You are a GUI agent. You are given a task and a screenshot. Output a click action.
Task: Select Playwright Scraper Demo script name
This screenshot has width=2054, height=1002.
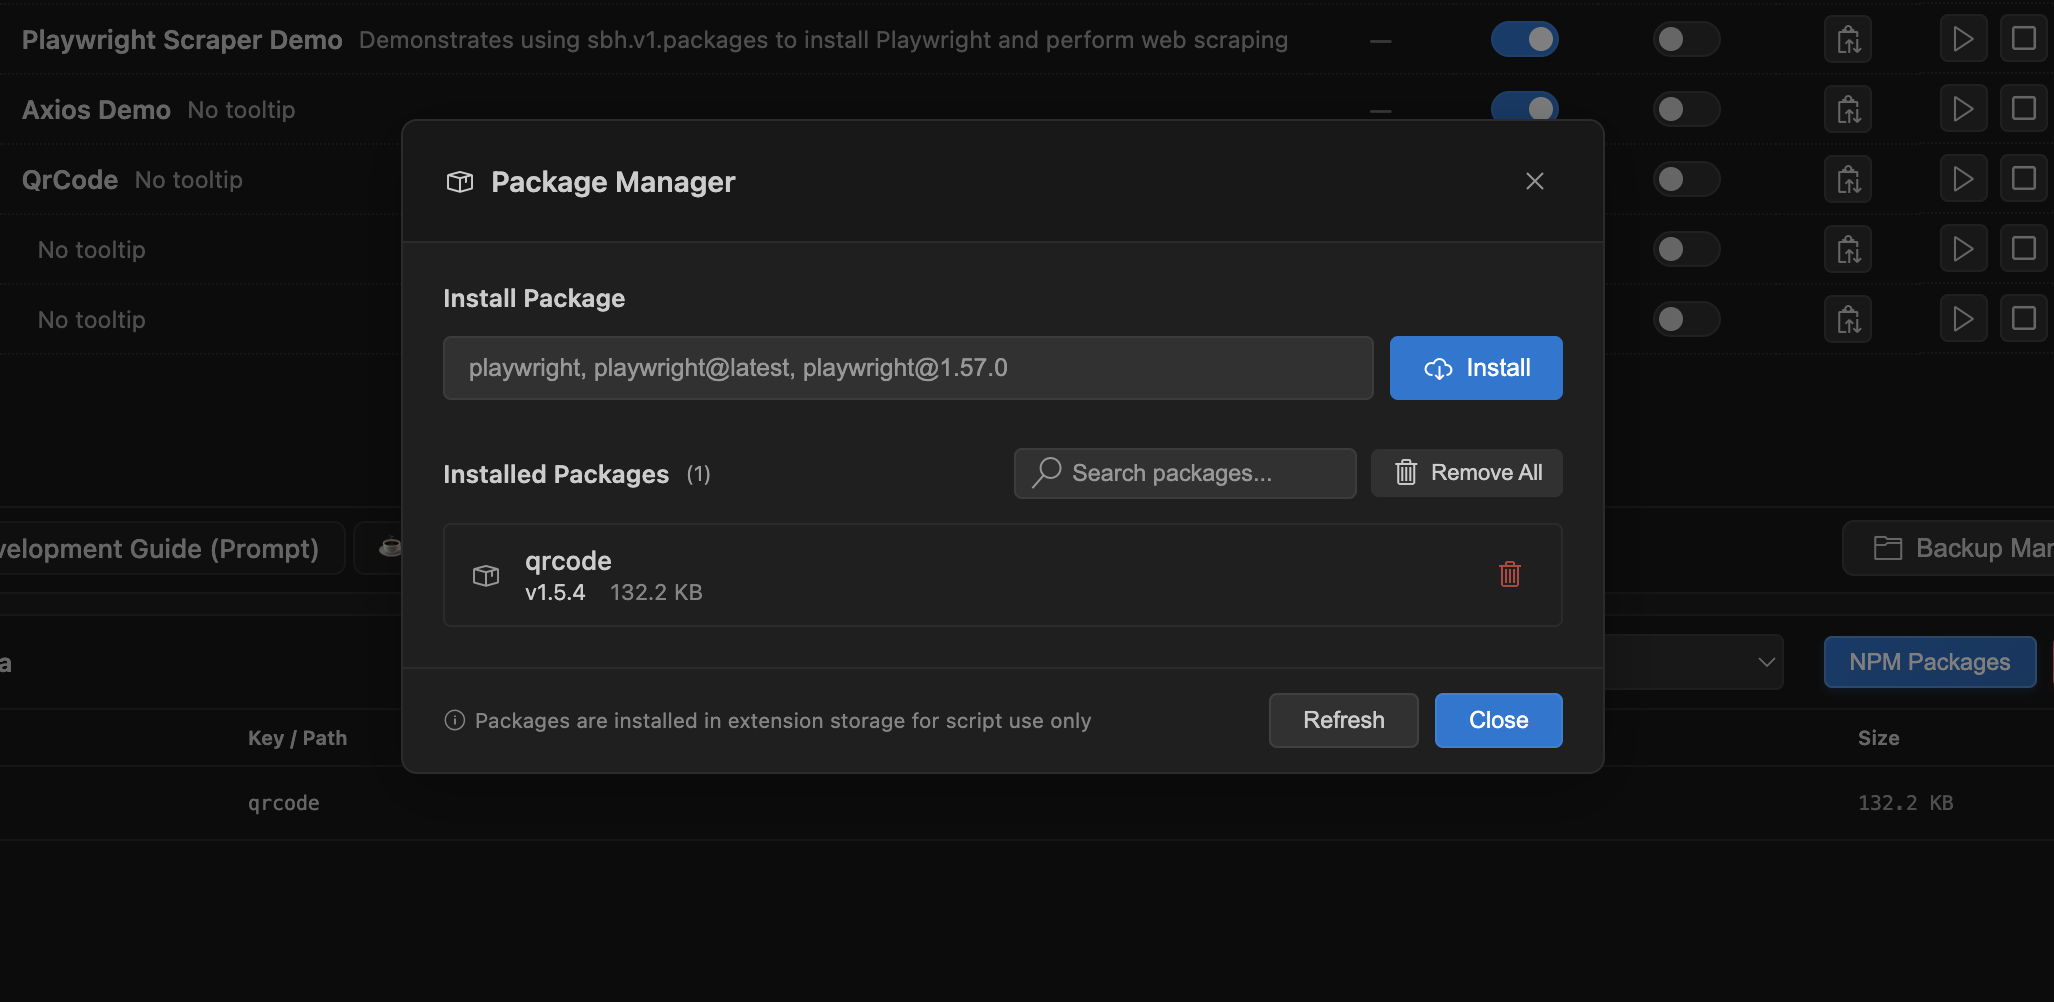pyautogui.click(x=182, y=40)
